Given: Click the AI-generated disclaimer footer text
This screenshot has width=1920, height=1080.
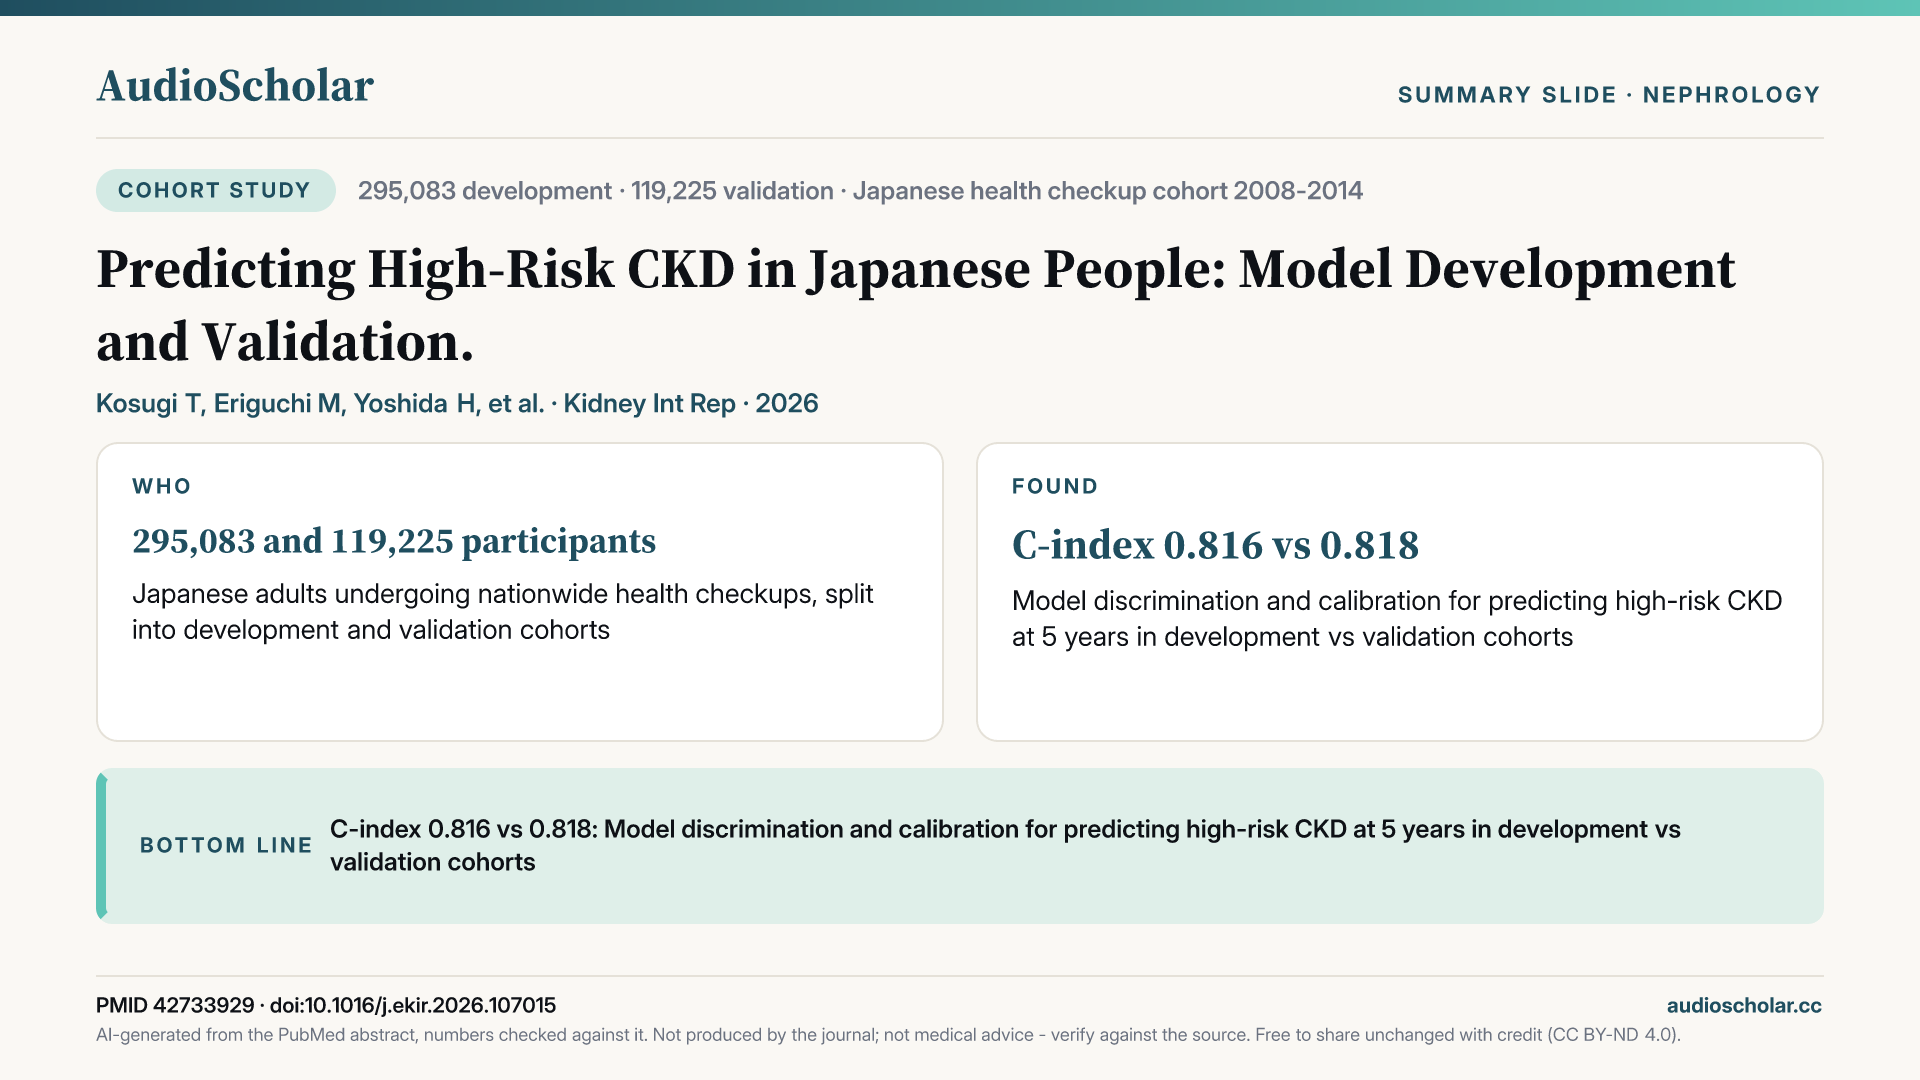Looking at the screenshot, I should pyautogui.click(x=888, y=1035).
